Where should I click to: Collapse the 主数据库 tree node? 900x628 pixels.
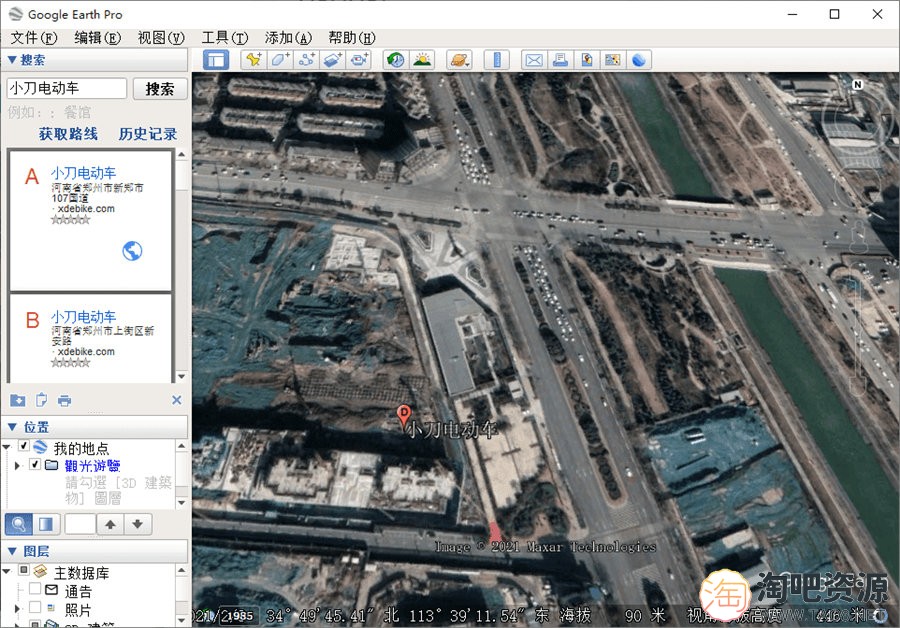tap(6, 571)
